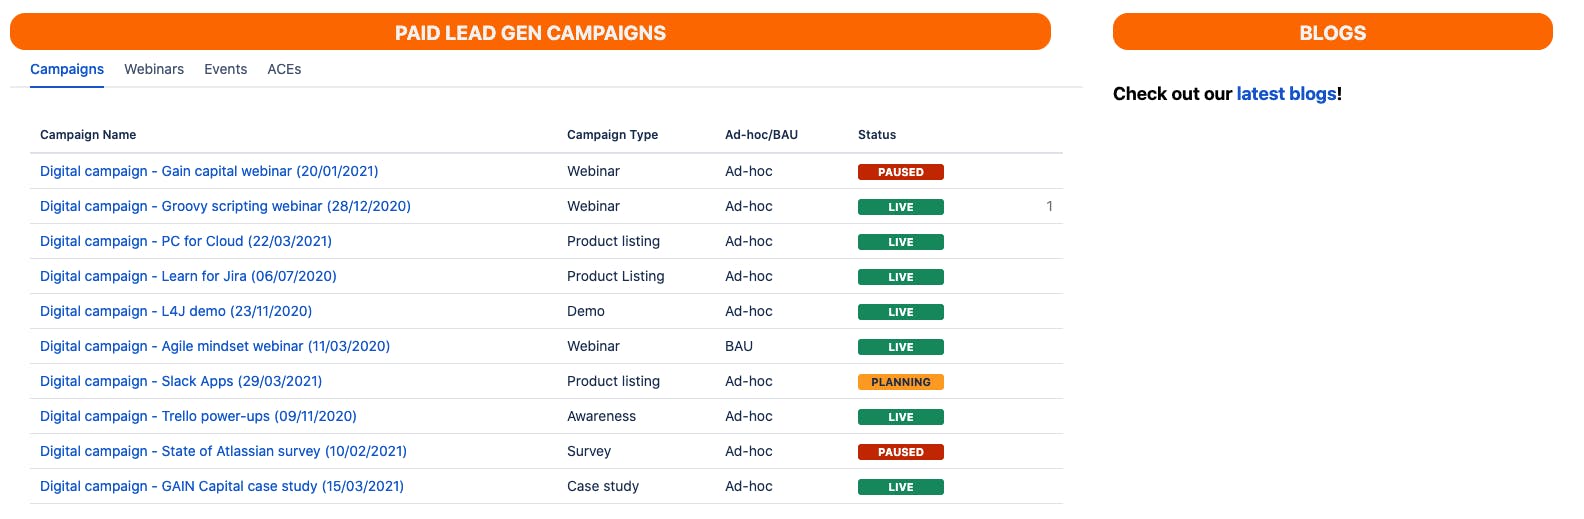Select Agile mindset webinar campaign link
1584x519 pixels.
click(215, 346)
